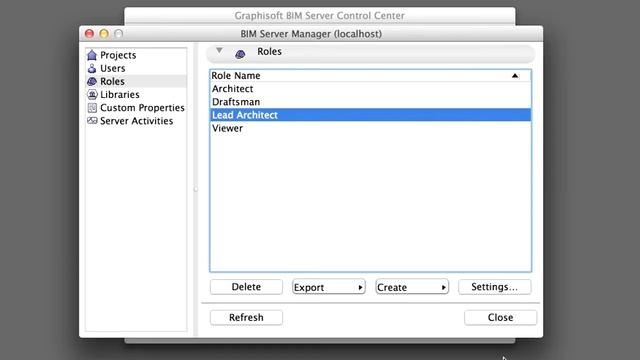Focus the Graphisoft BIM Server Control Center window

pyautogui.click(x=319, y=16)
